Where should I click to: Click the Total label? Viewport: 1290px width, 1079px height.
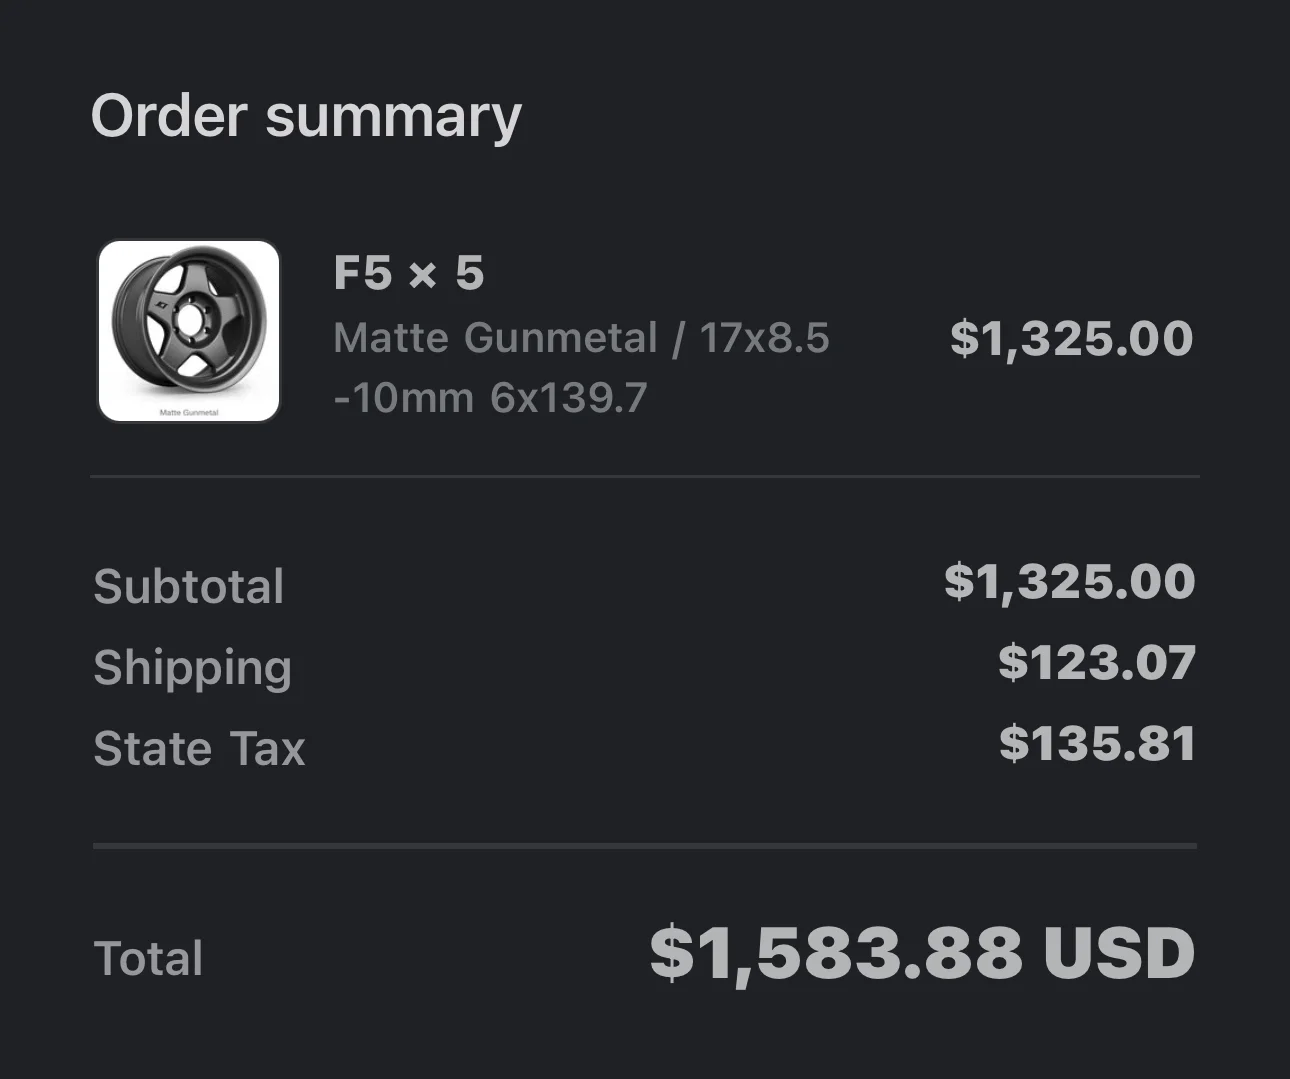(x=148, y=958)
